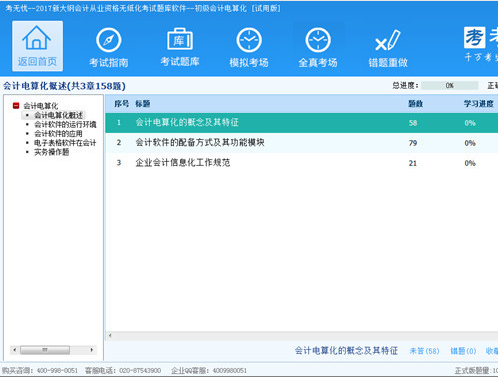Click the 标题 column header

tap(143, 104)
